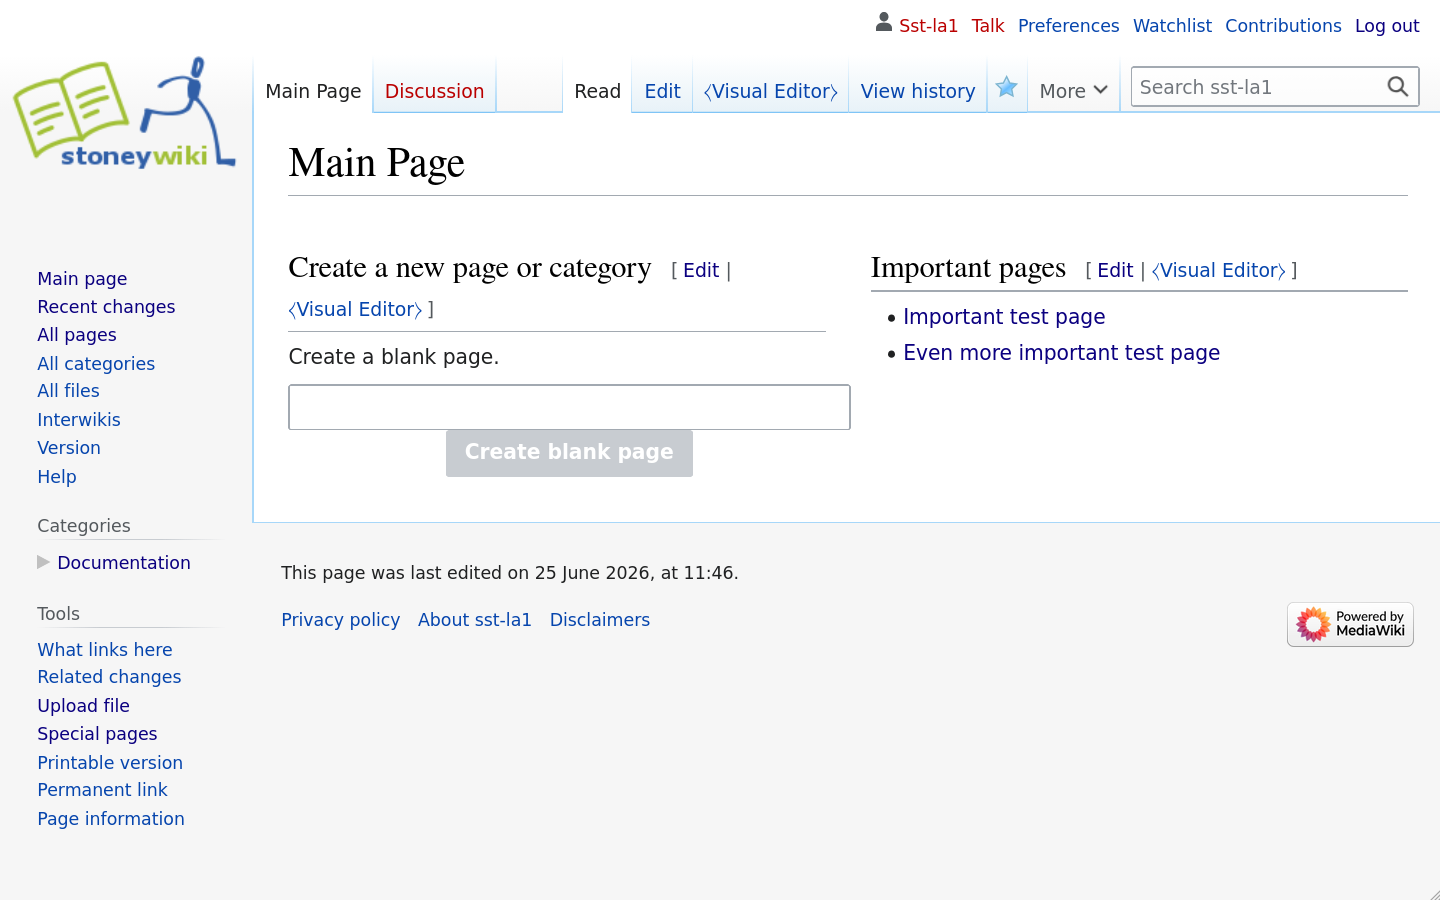
Task: Go to Main page in sidebar
Action: pyautogui.click(x=82, y=279)
